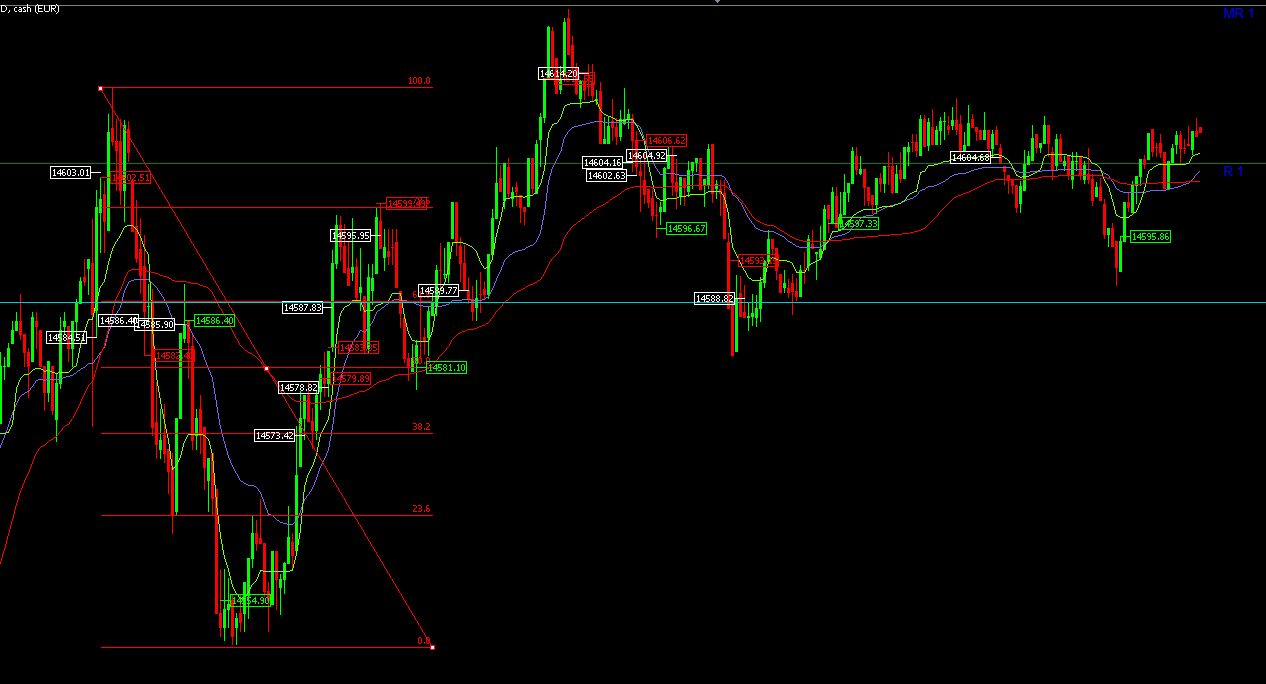Select the Fibonacci 0.0 level label
Screen dimensions: 1266x684
[423, 641]
